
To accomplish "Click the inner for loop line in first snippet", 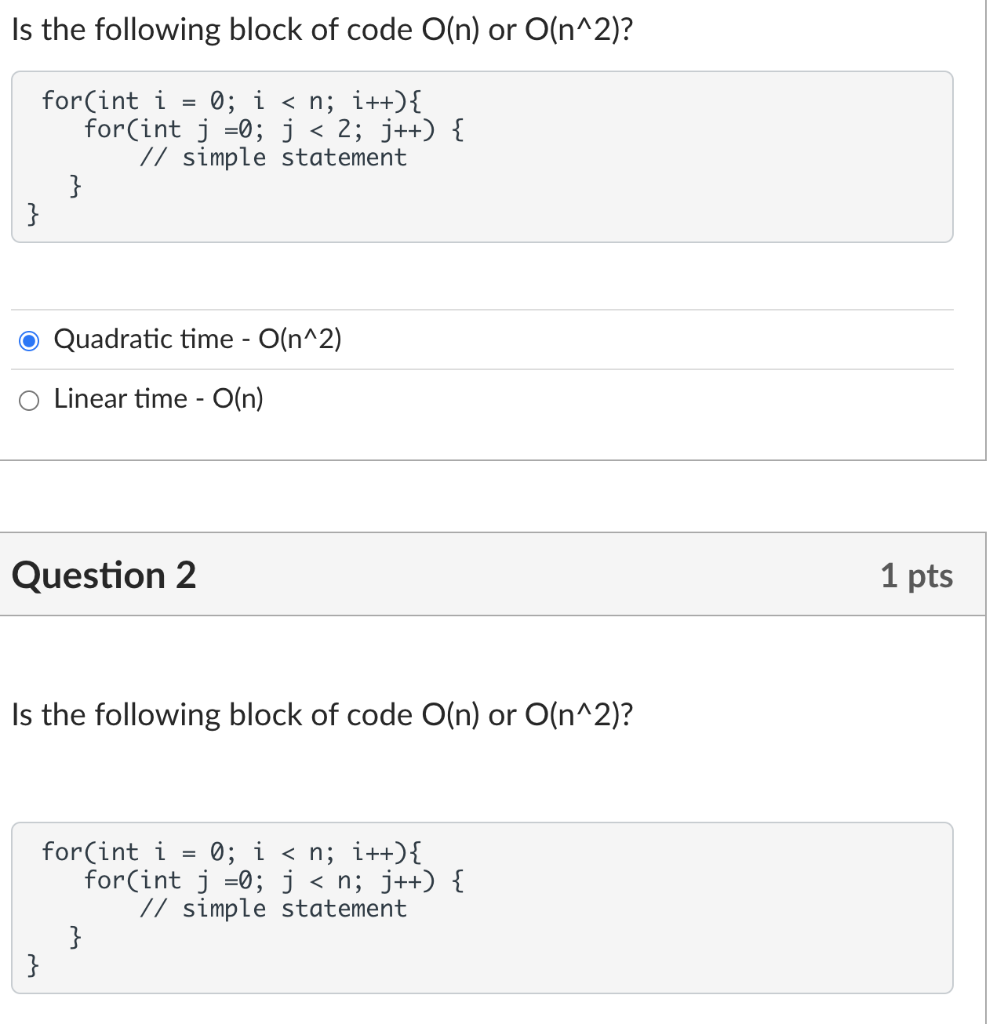I will click(270, 128).
